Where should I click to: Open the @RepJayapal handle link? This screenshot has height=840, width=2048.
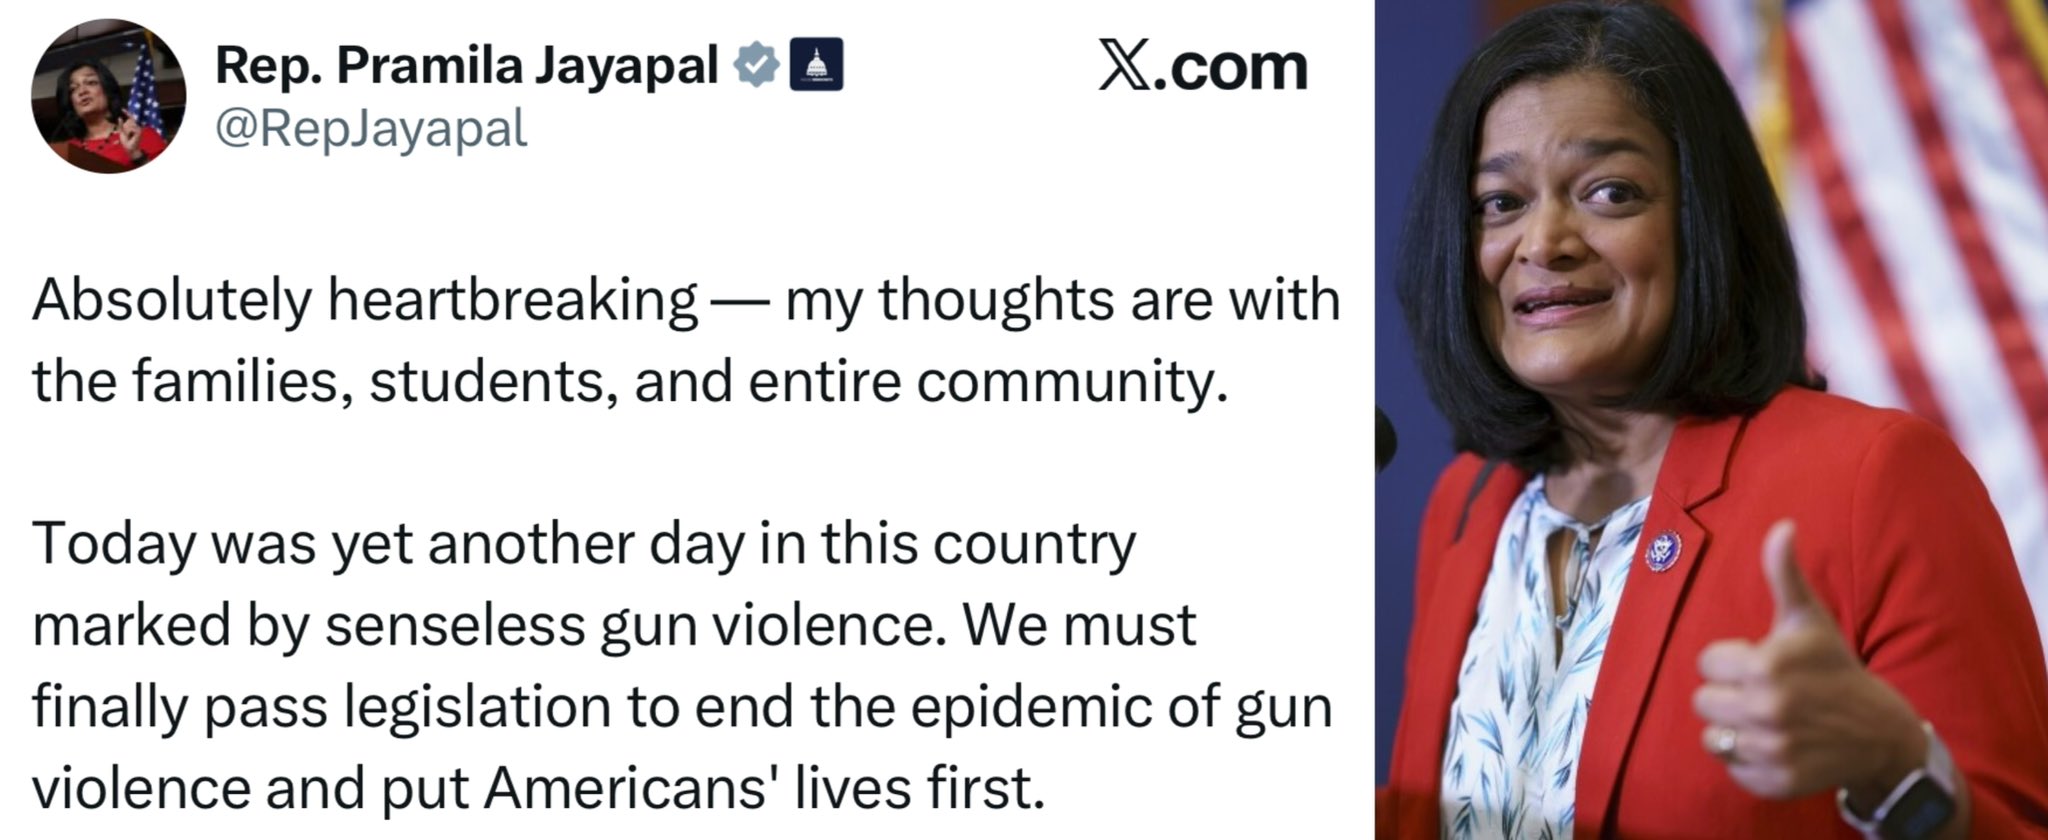(371, 128)
